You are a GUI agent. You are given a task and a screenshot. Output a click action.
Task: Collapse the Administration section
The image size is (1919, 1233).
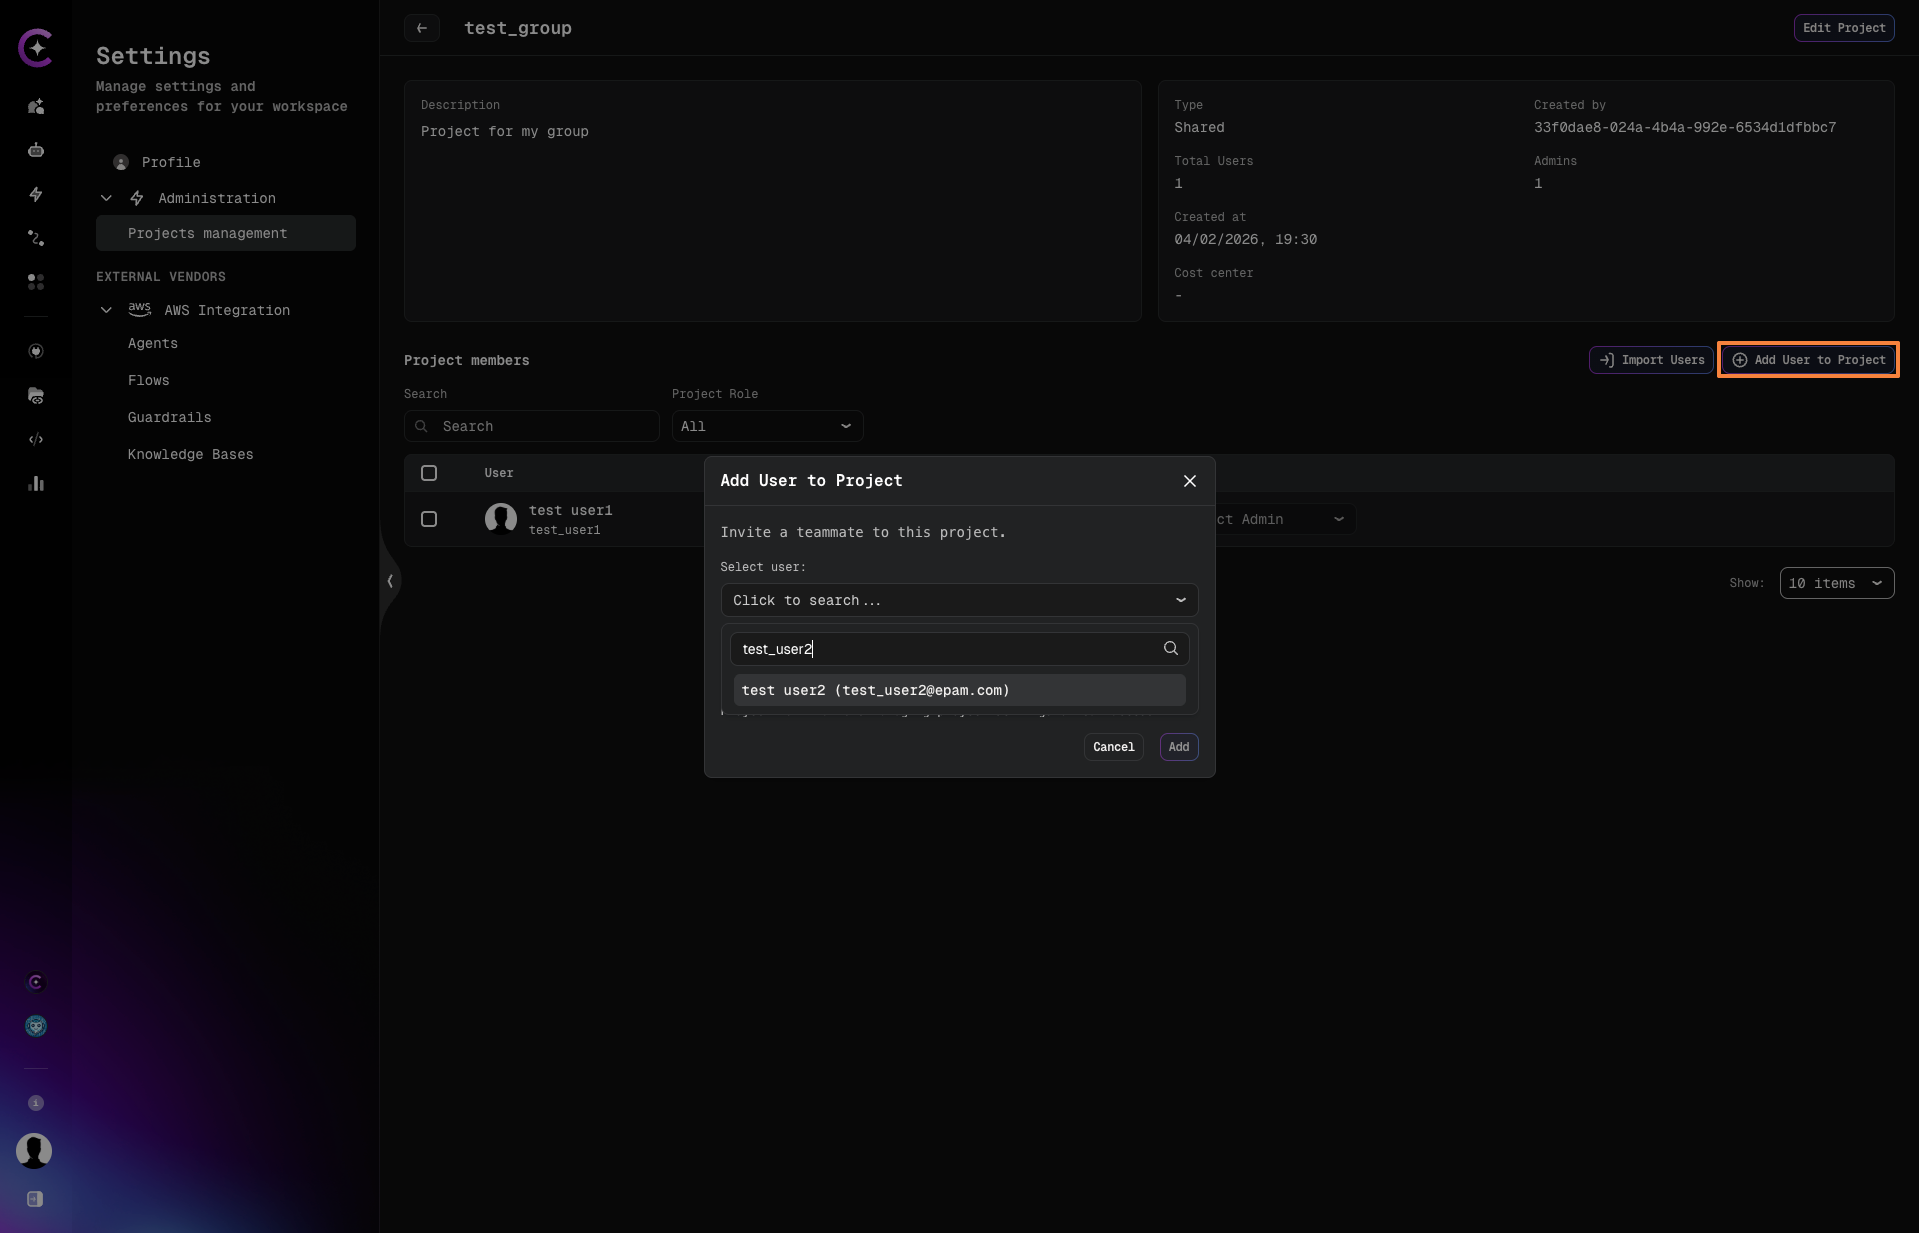click(x=106, y=198)
